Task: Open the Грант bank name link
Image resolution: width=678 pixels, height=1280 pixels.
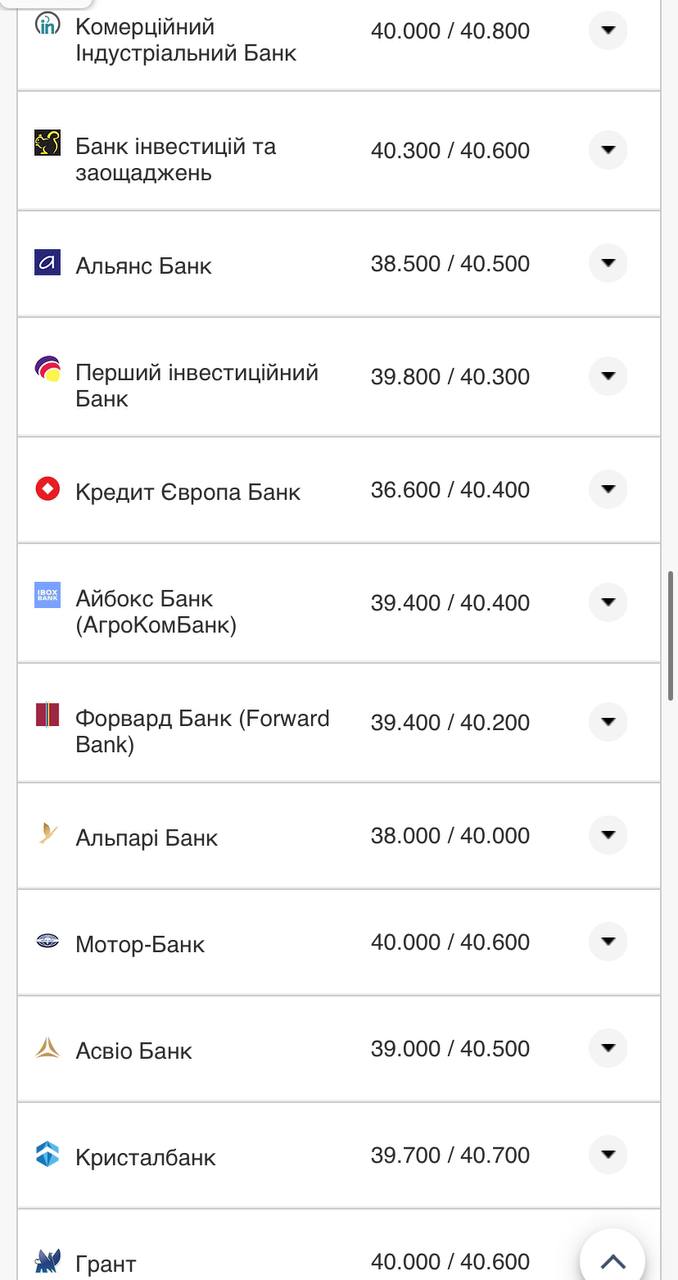Action: pos(106,1264)
